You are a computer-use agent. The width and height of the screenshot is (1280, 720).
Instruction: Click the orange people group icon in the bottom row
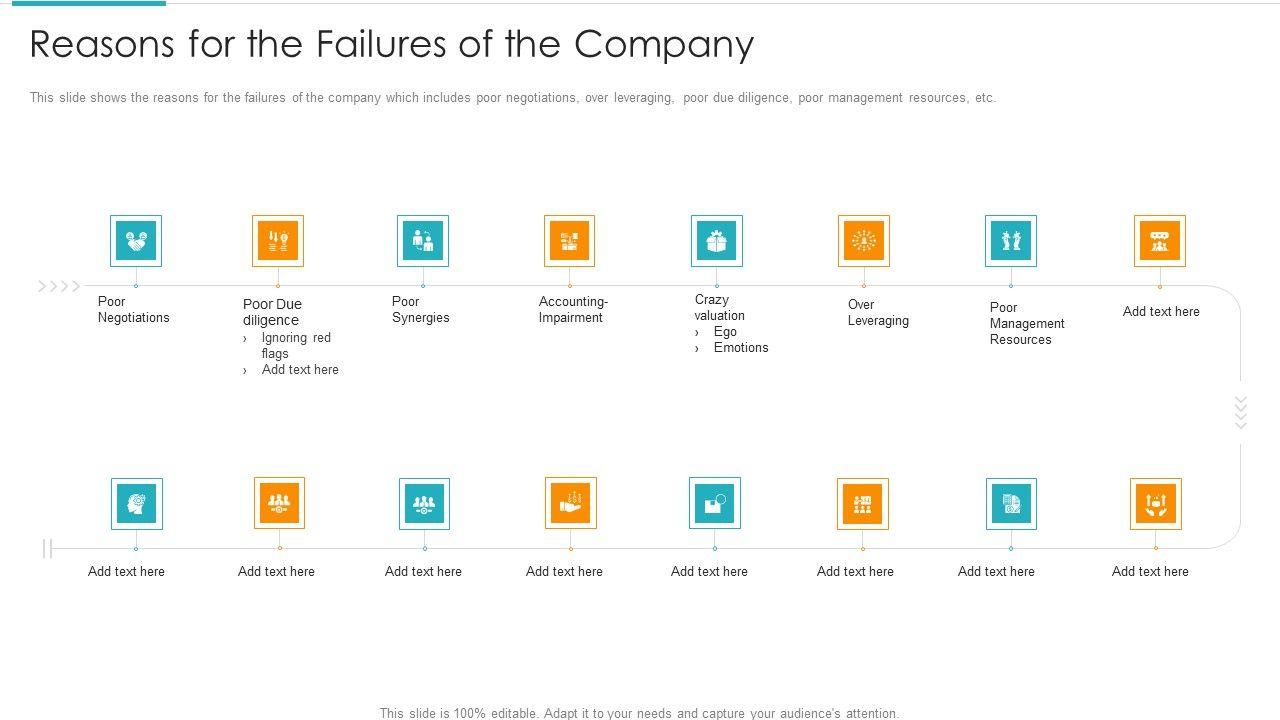279,503
